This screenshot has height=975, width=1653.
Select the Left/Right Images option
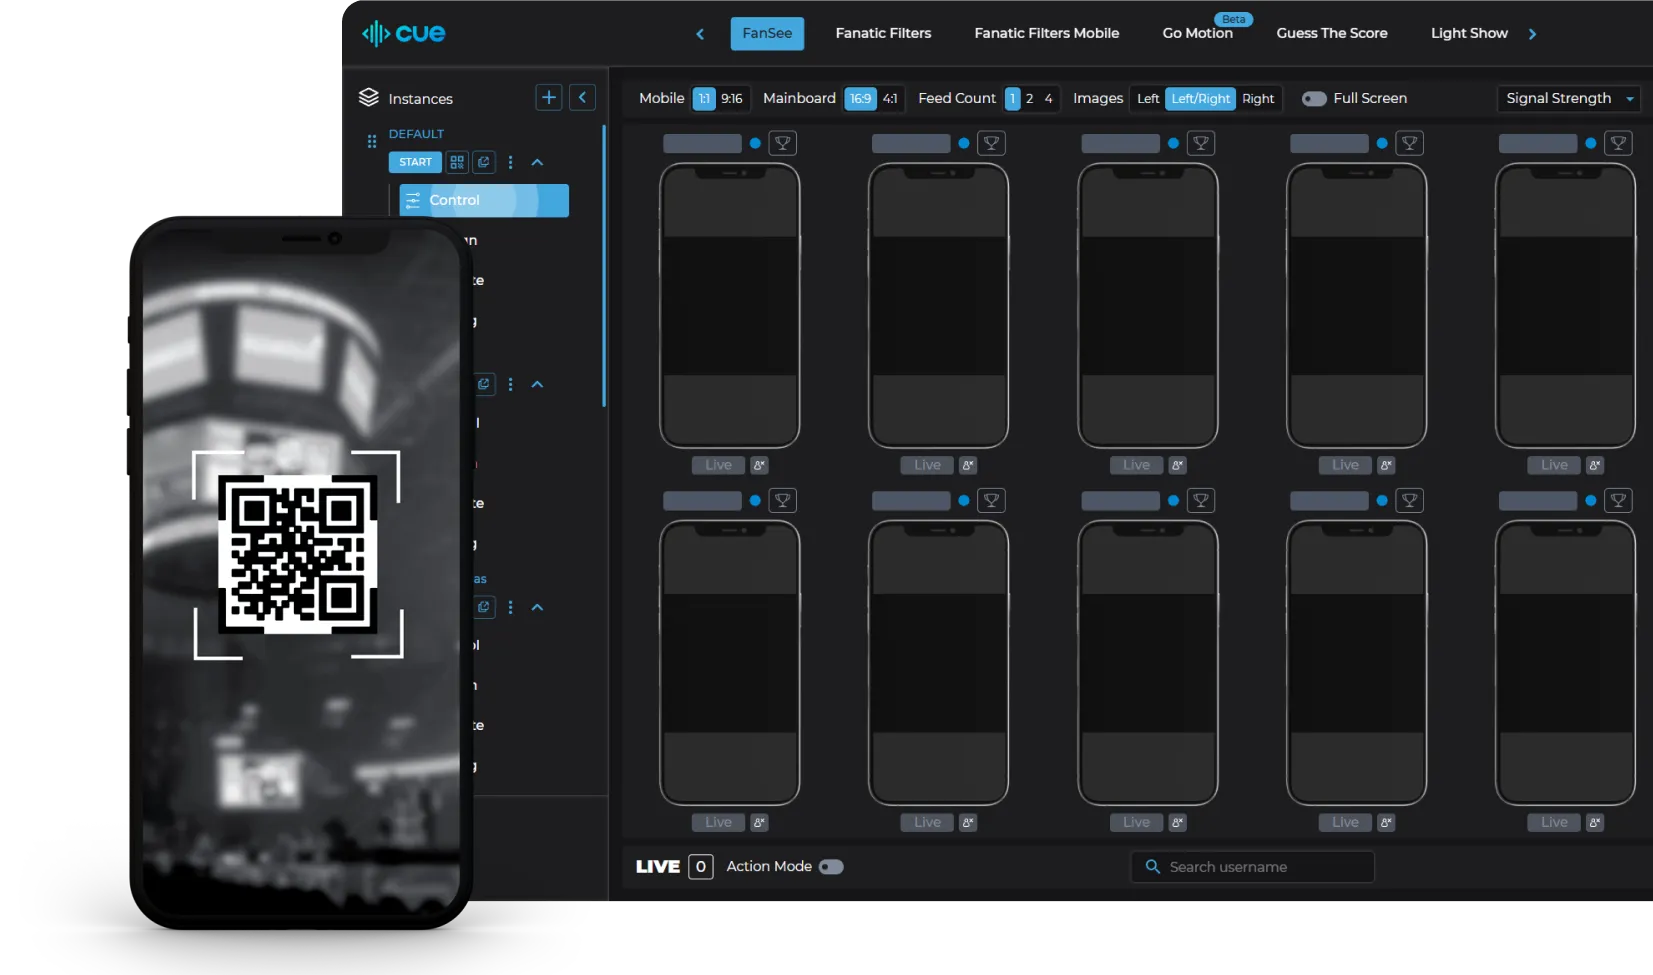[1200, 98]
